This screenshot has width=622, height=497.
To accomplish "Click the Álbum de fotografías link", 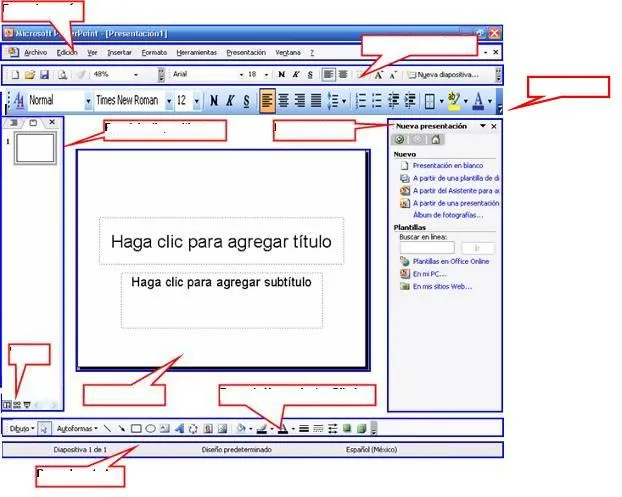I will pyautogui.click(x=448, y=215).
